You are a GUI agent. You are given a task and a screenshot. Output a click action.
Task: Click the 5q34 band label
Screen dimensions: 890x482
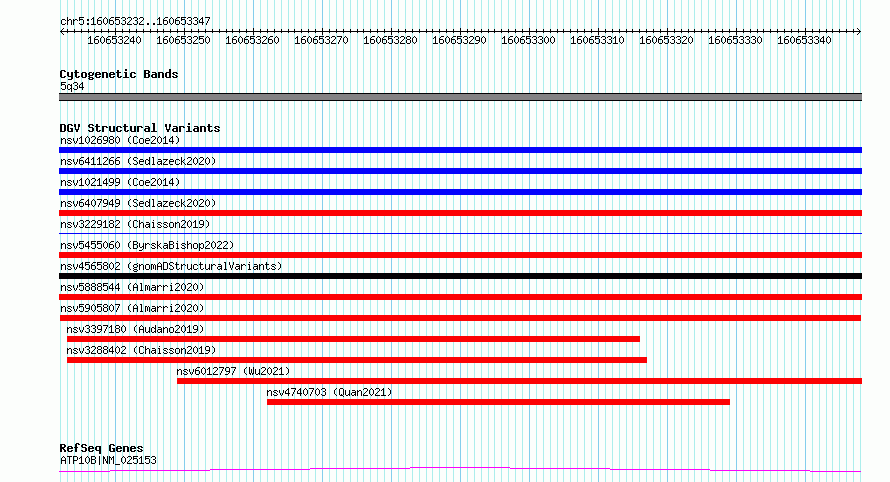click(x=72, y=86)
